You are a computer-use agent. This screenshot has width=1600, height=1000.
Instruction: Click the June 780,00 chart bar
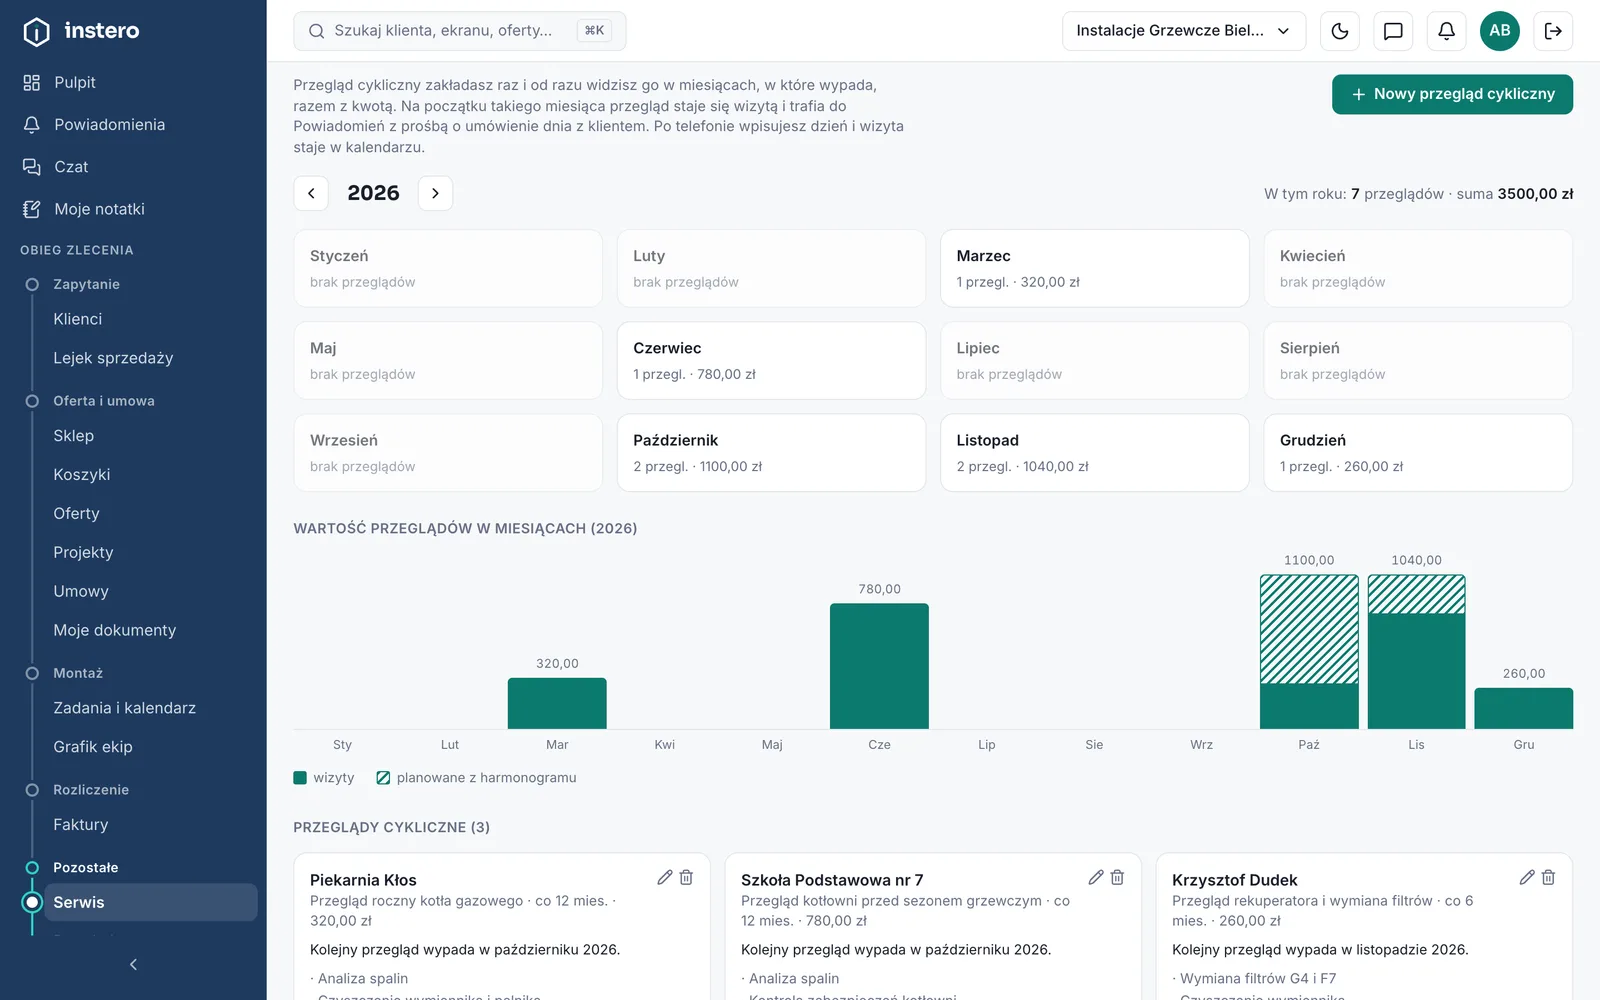pos(879,666)
